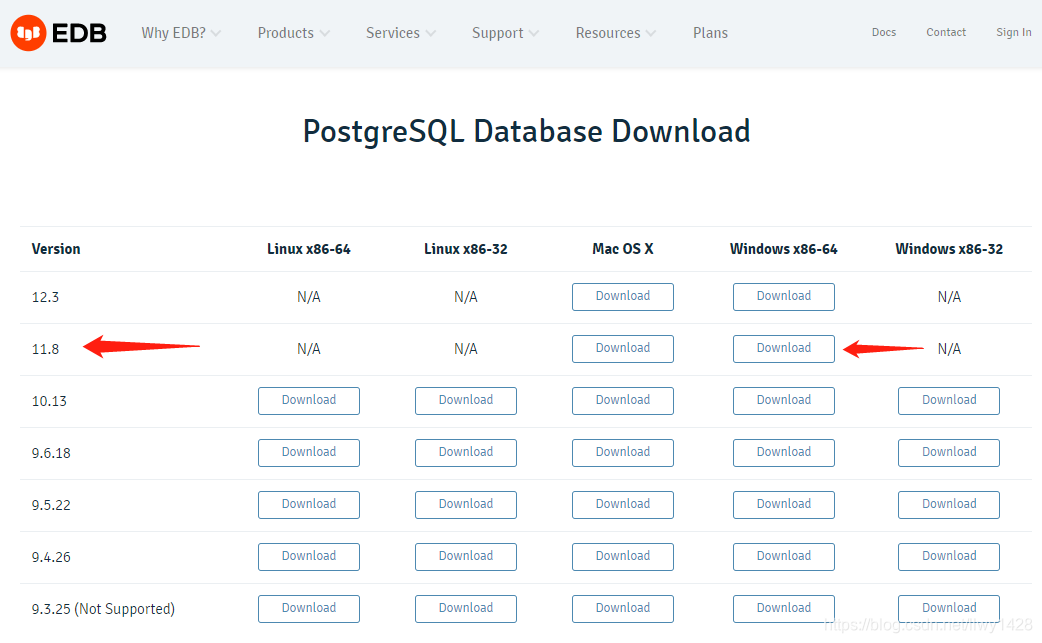The image size is (1042, 643).
Task: Select the 9.6.18 version label
Action: tap(51, 453)
